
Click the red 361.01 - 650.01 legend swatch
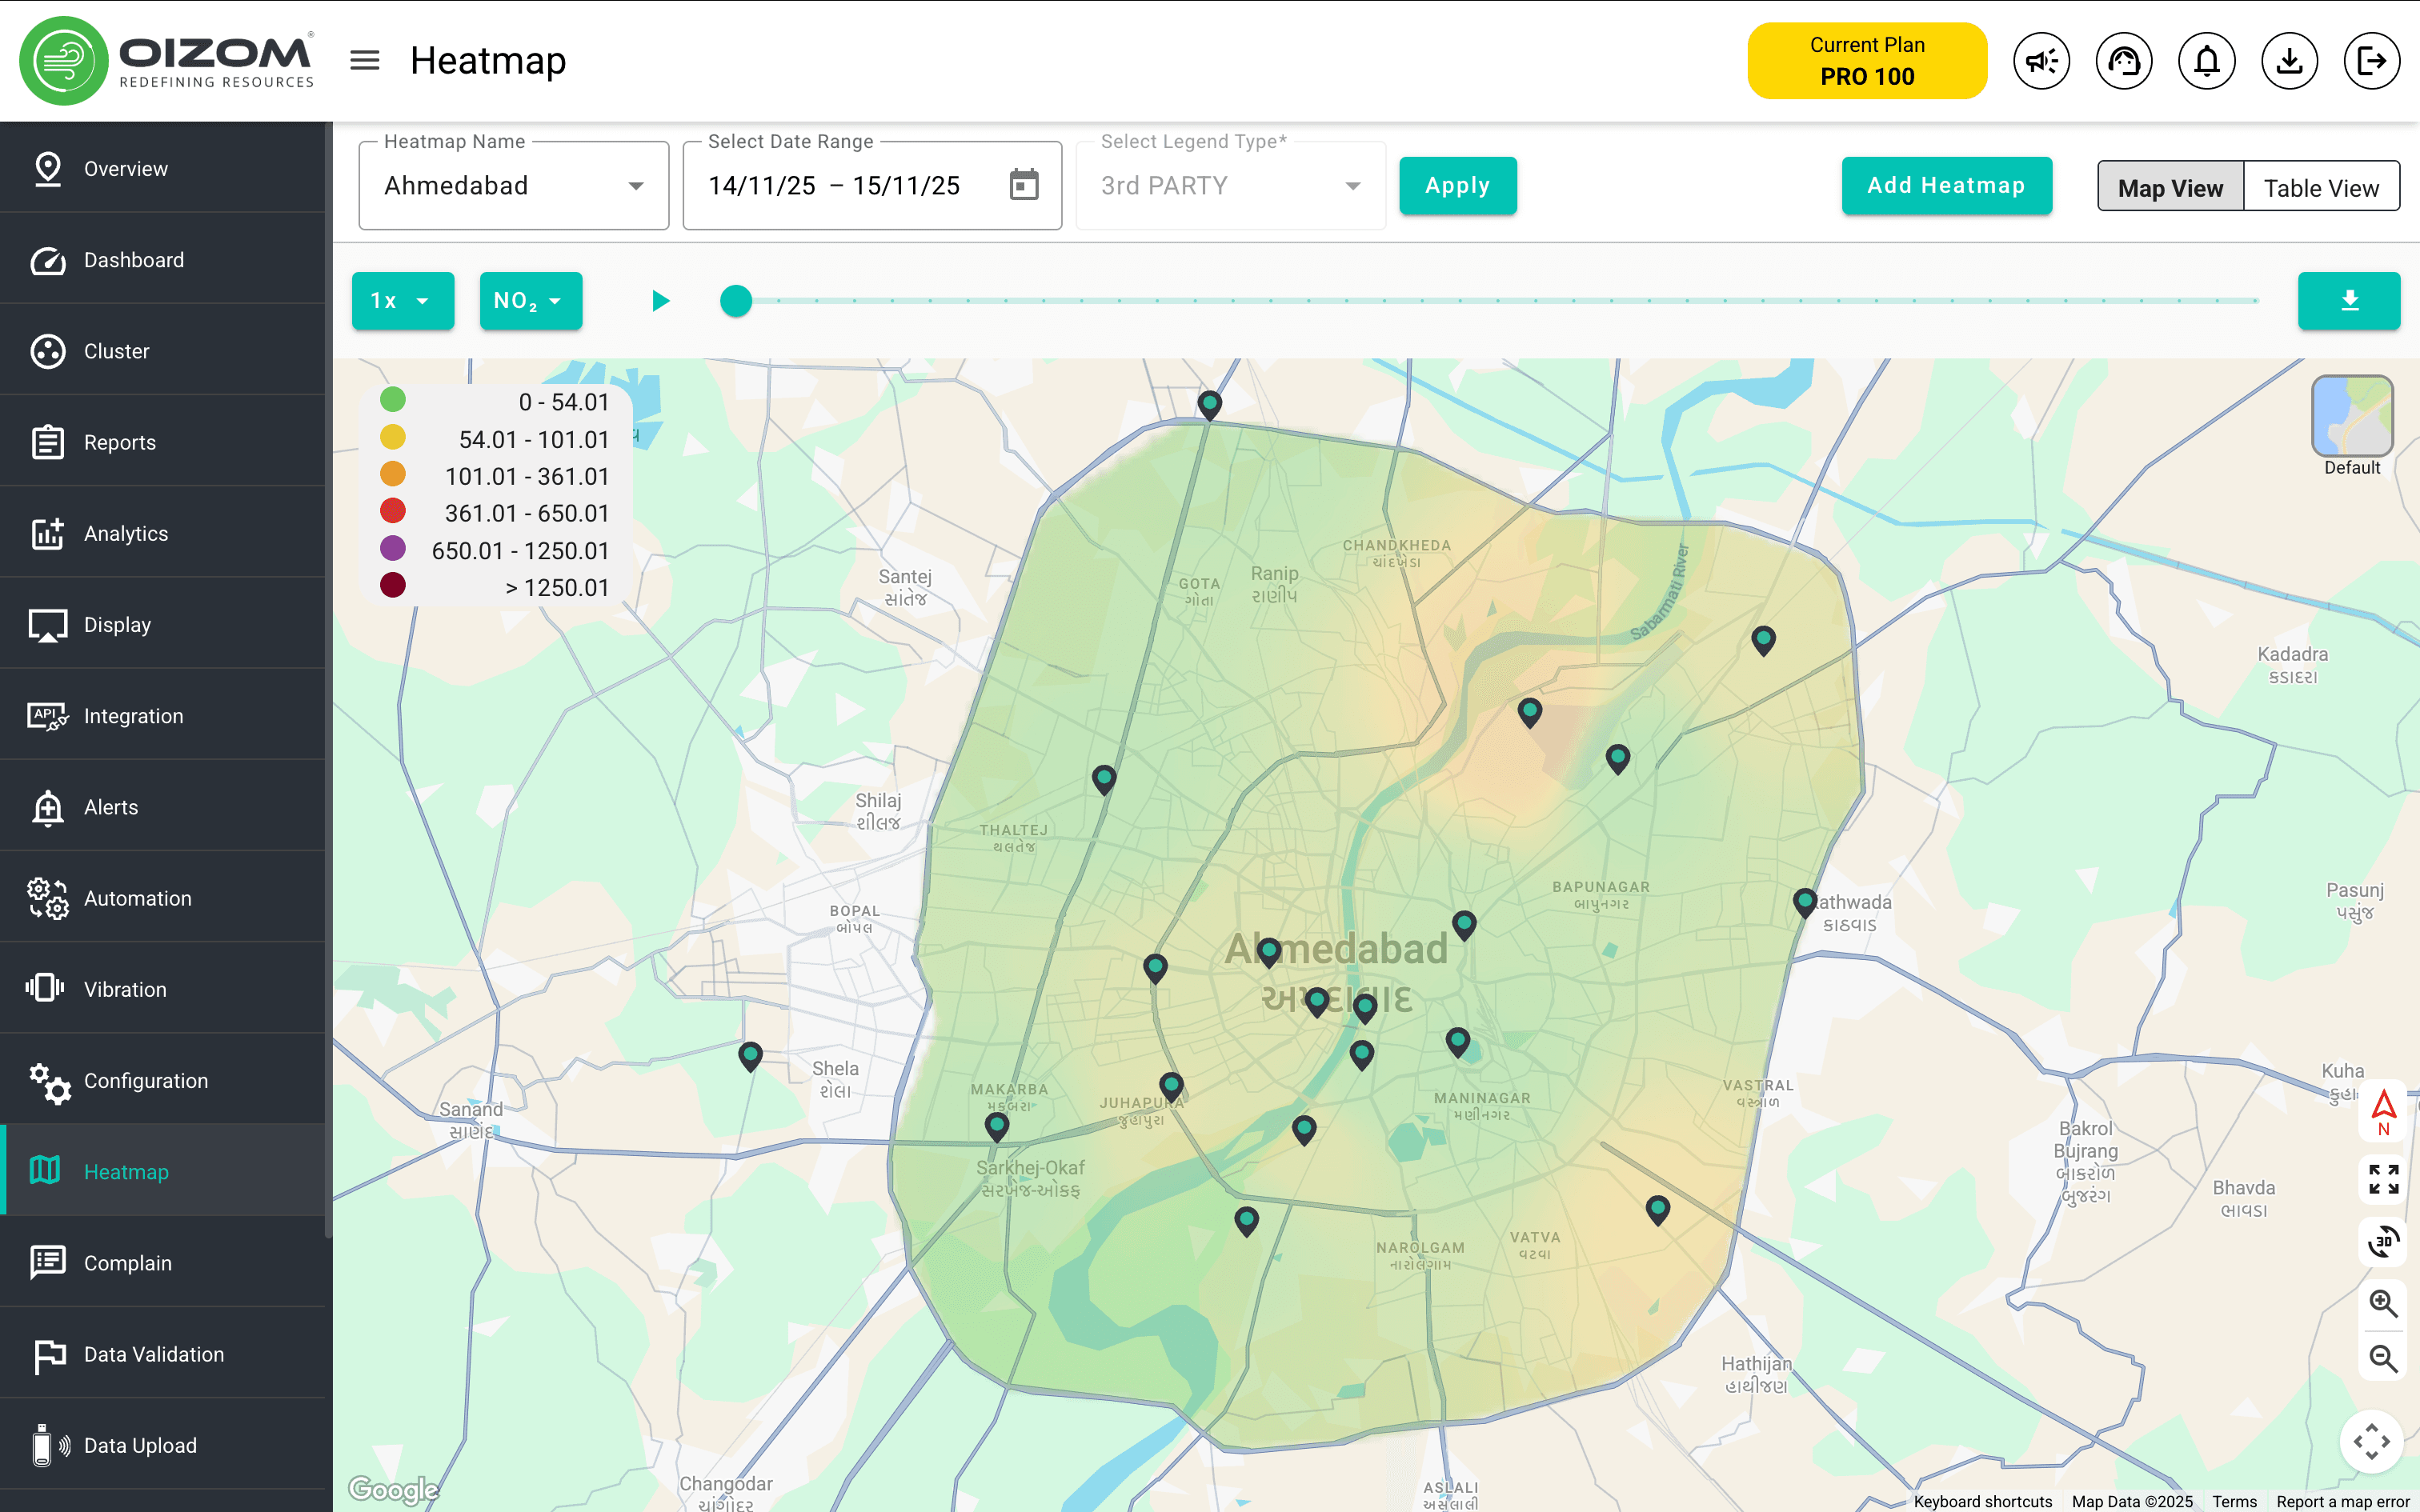click(393, 511)
